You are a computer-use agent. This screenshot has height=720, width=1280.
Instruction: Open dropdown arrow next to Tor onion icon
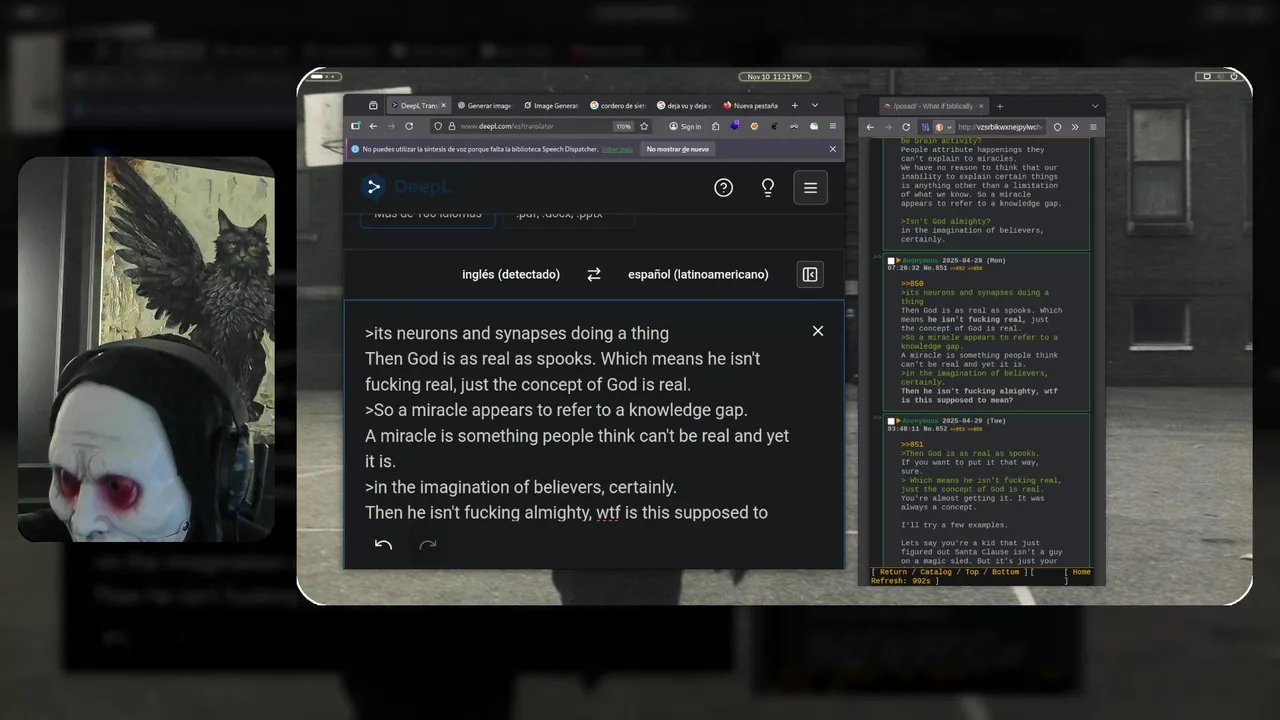coord(949,127)
